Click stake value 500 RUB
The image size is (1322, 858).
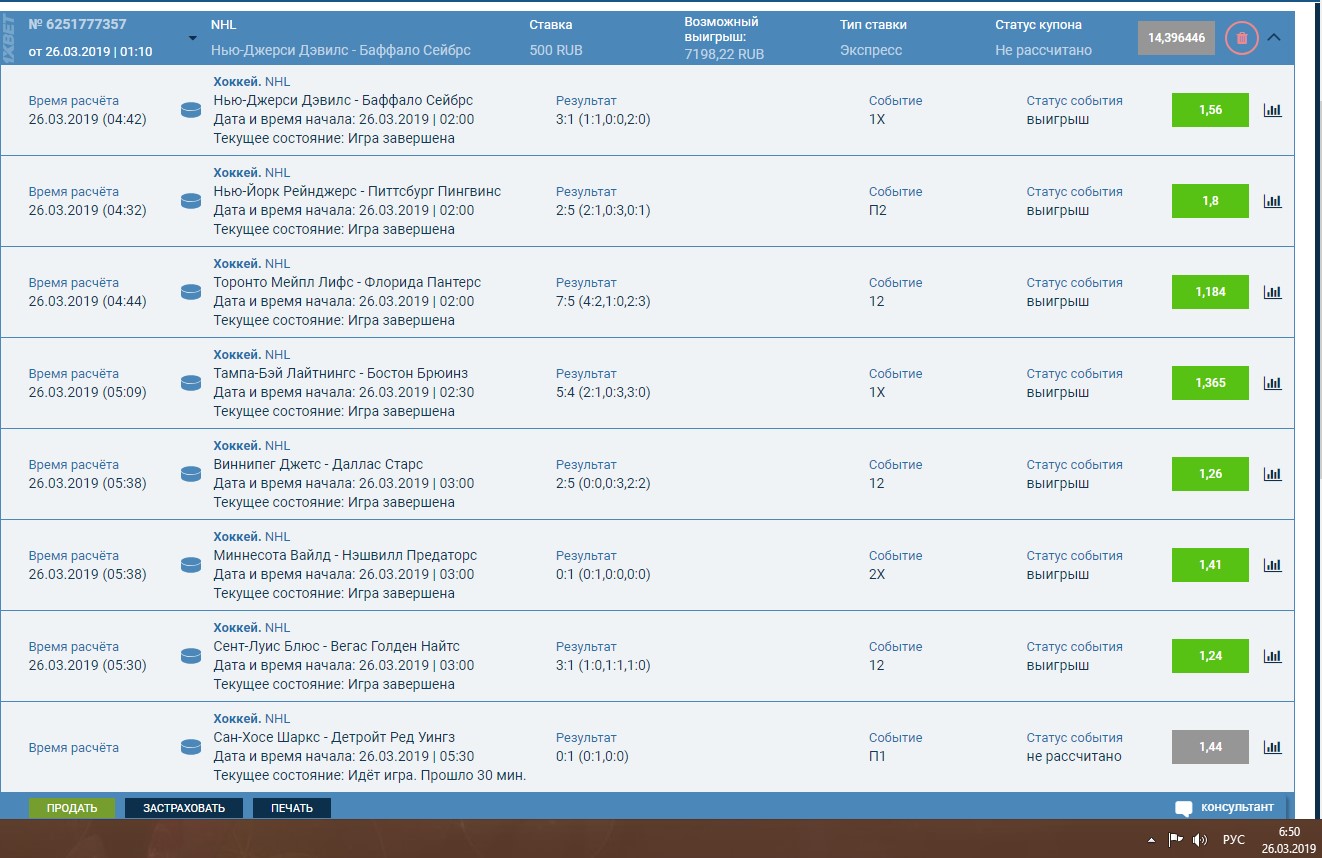(x=556, y=50)
